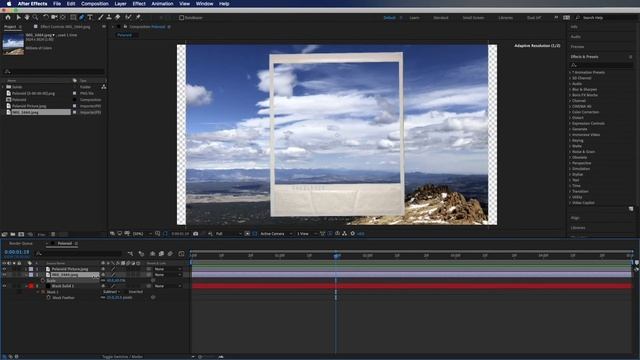Click the current time indicator on ruler

336,256
